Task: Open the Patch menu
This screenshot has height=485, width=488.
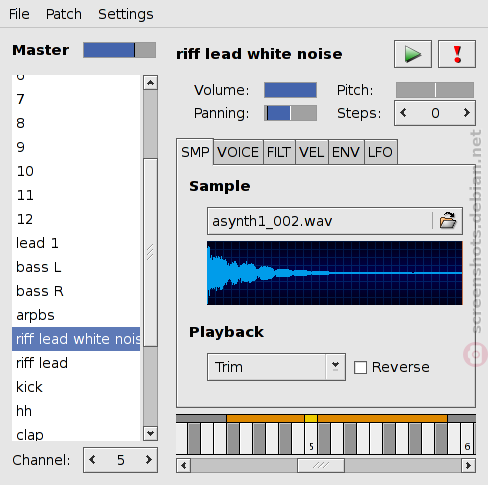Action: (x=64, y=14)
